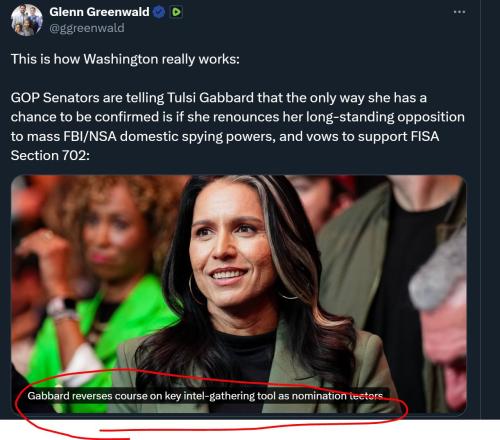Click the 'This is how Washington really works' line
This screenshot has height=440, width=500.
click(x=125, y=59)
